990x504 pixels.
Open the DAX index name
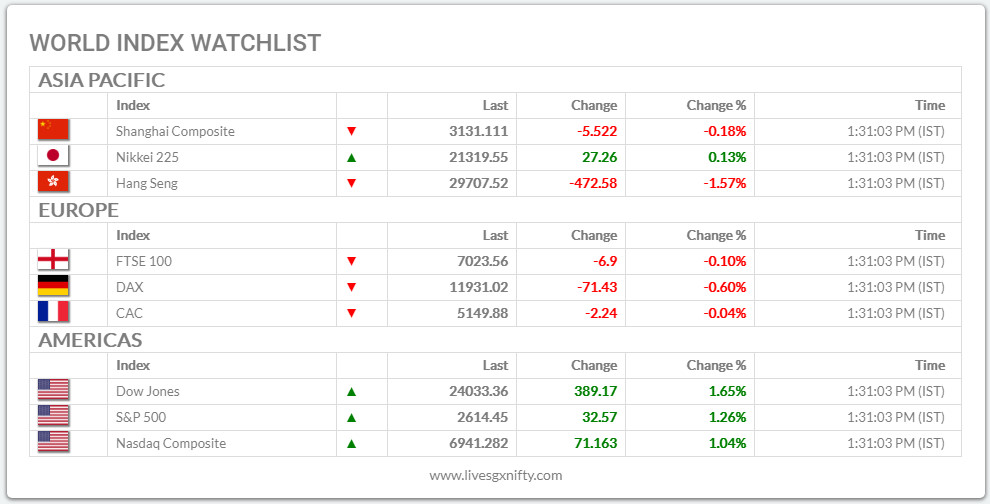(x=129, y=287)
